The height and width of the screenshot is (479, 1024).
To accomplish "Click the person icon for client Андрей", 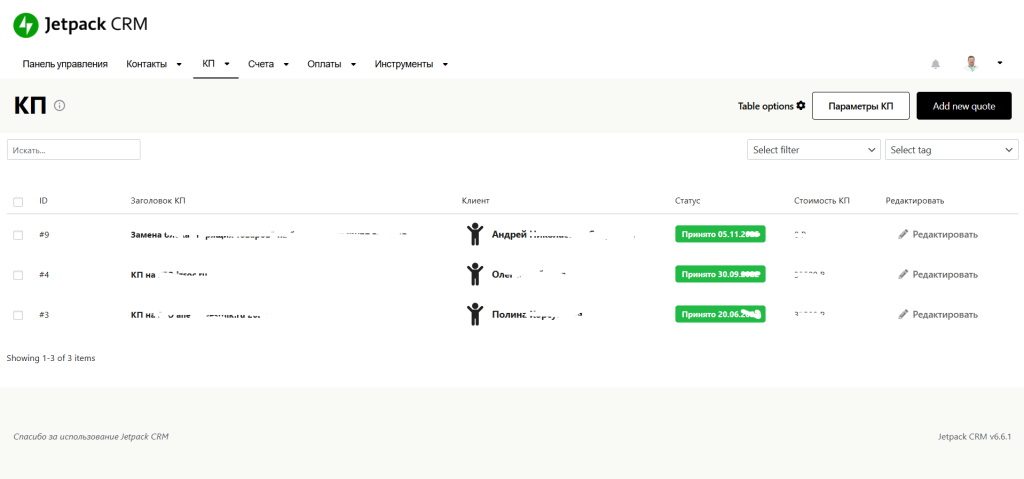I will point(475,234).
